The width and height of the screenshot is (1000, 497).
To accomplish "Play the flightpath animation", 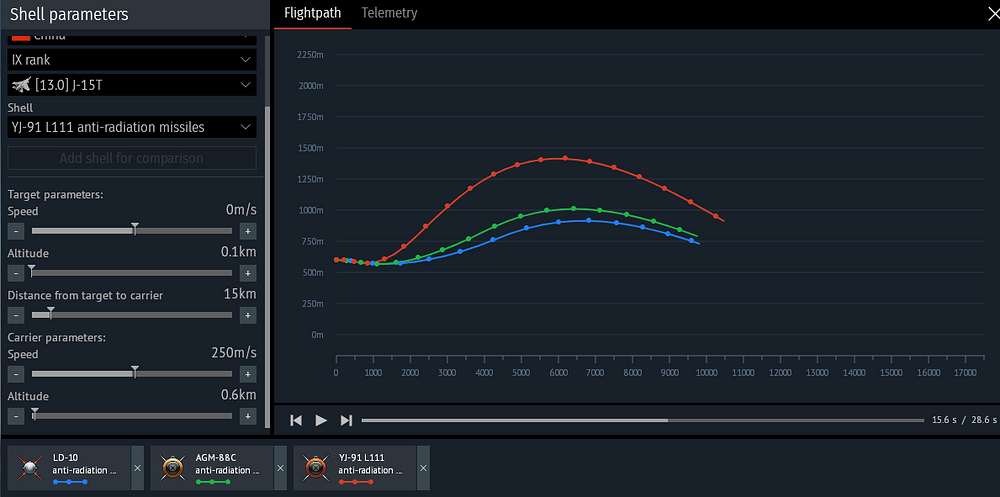I will (321, 420).
